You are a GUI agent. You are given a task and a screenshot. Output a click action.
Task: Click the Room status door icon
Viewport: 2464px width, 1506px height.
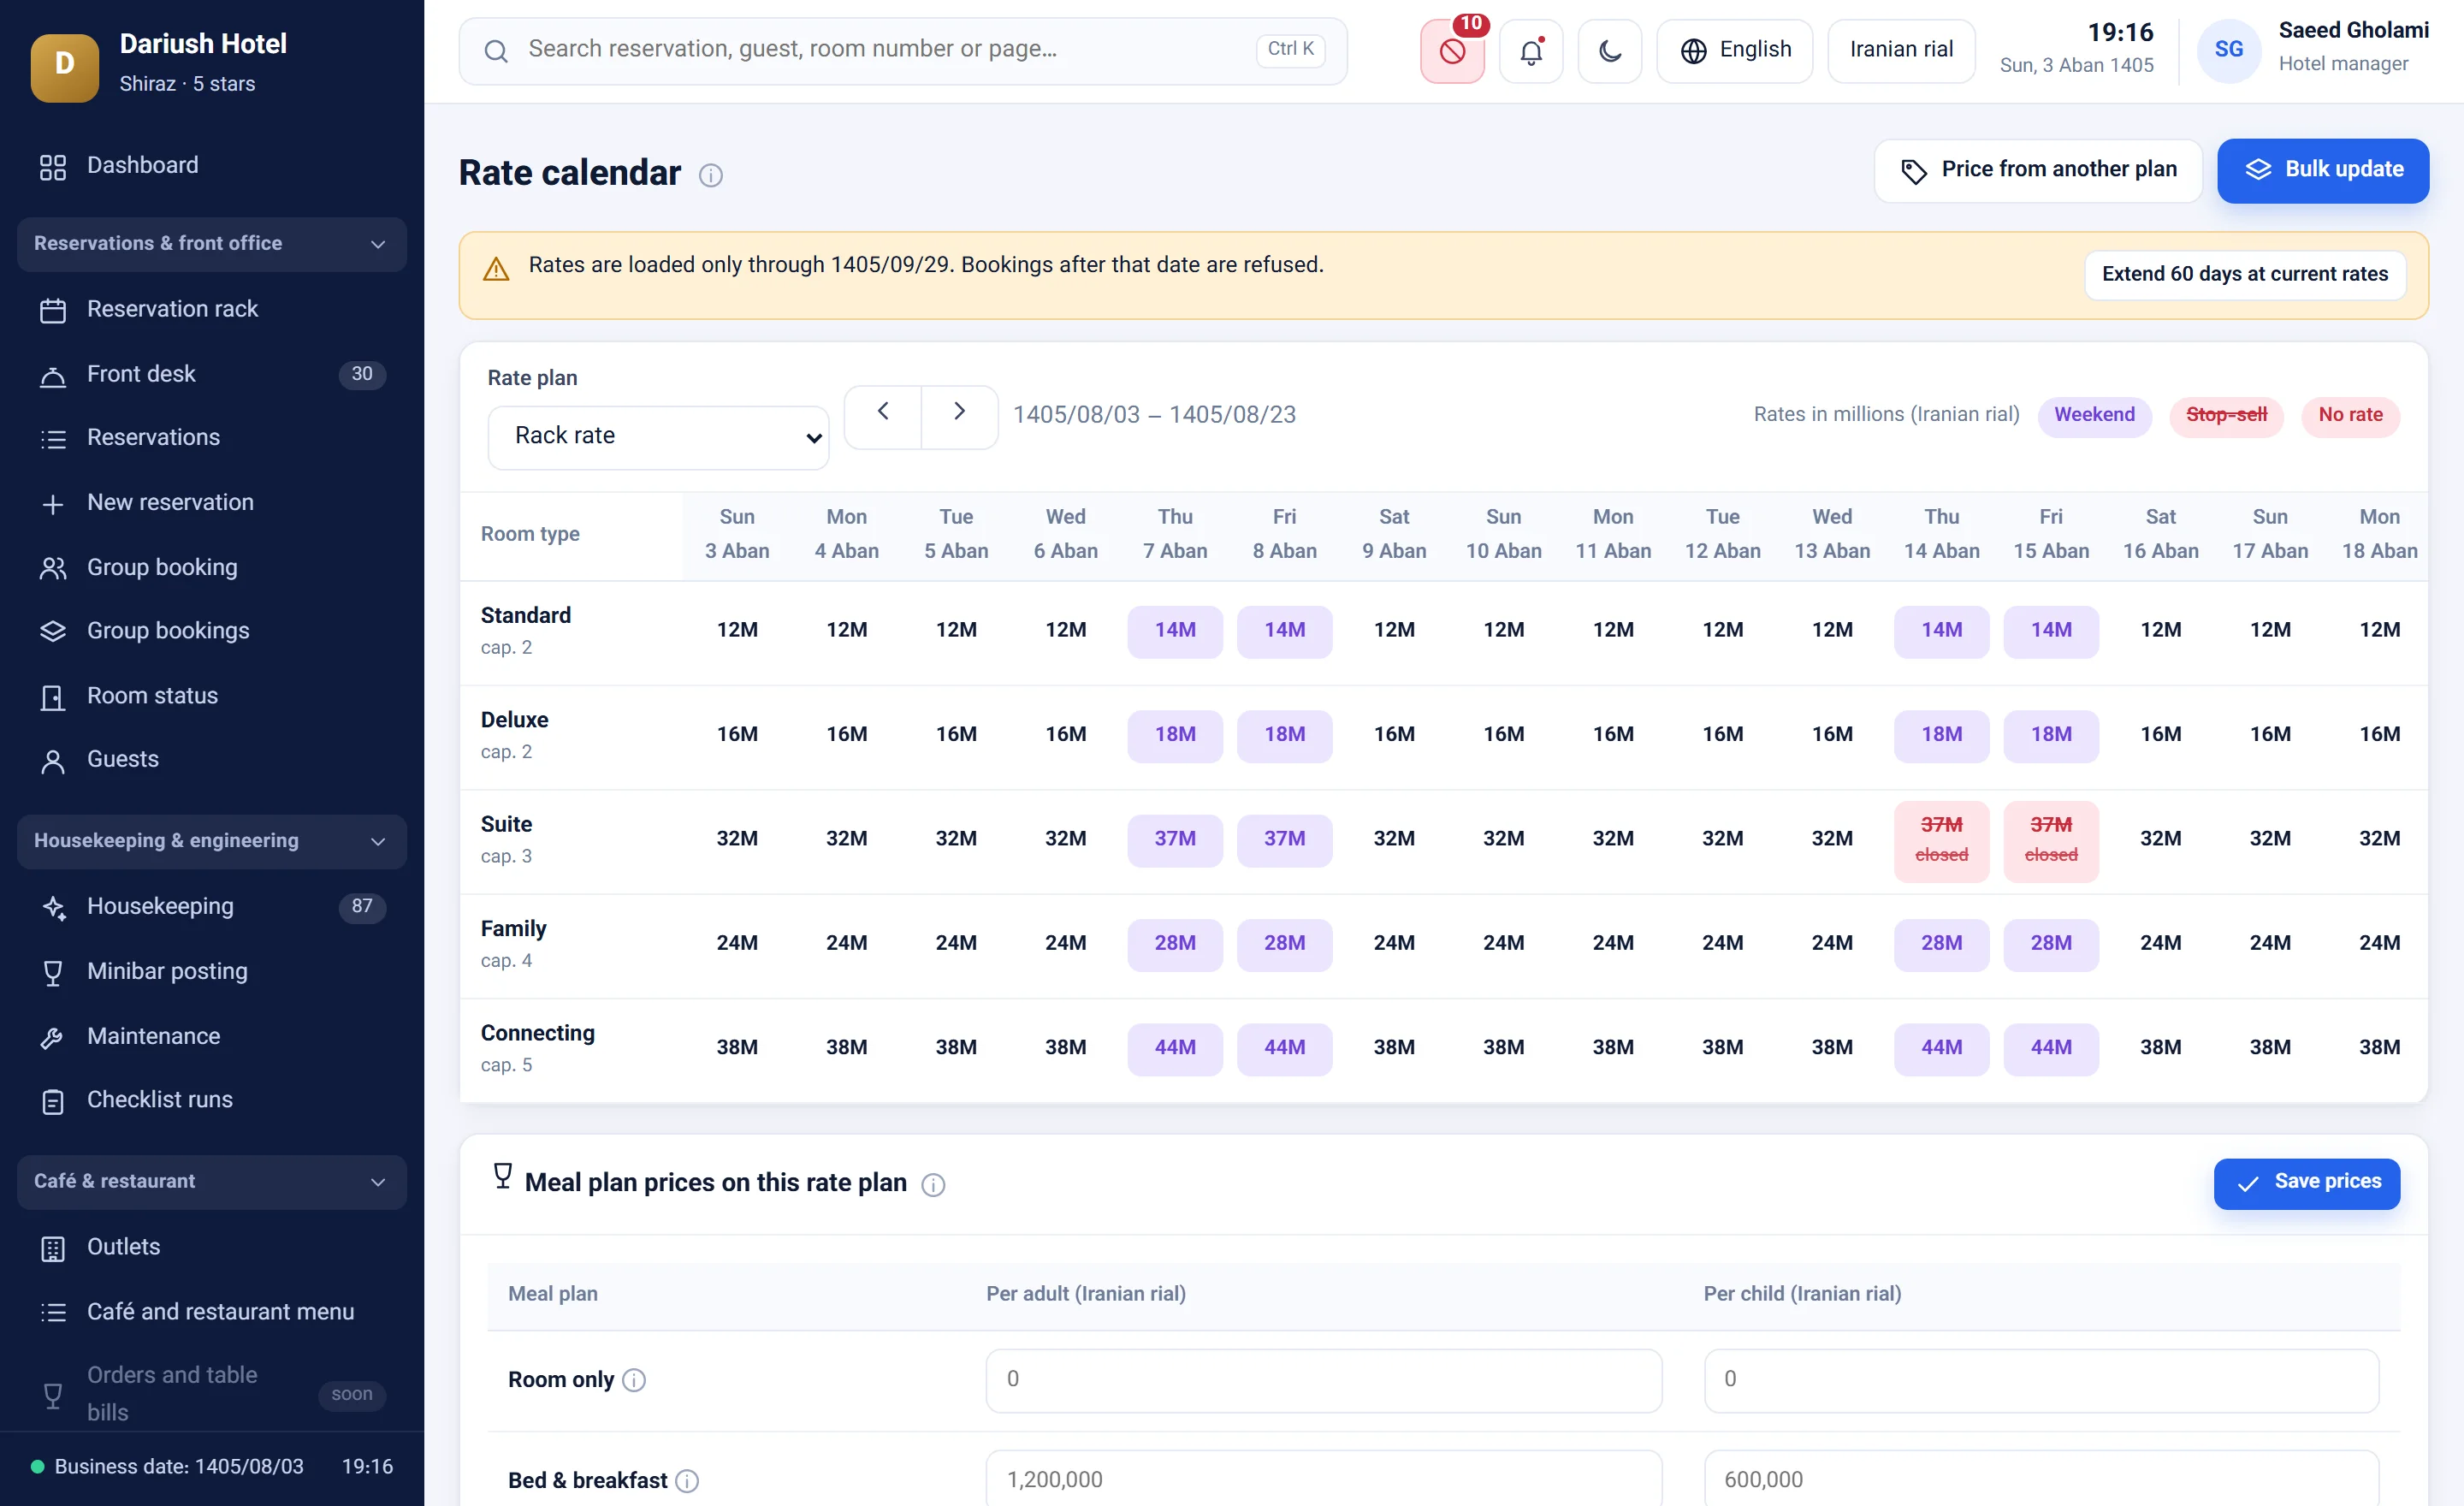pyautogui.click(x=53, y=697)
